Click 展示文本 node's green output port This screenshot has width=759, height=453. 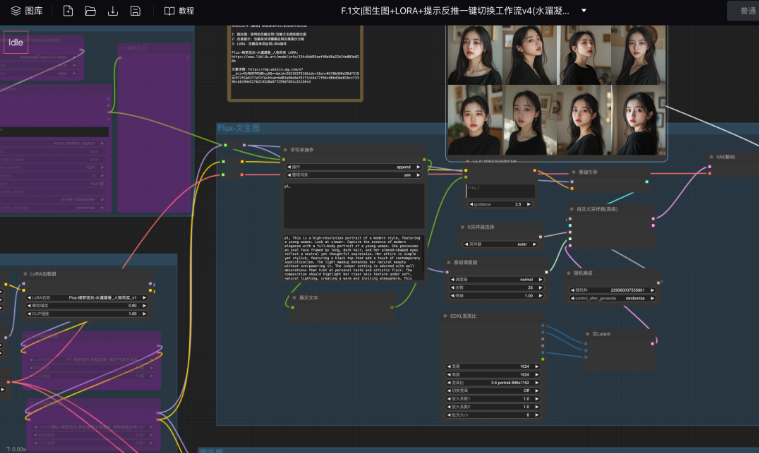(x=392, y=307)
